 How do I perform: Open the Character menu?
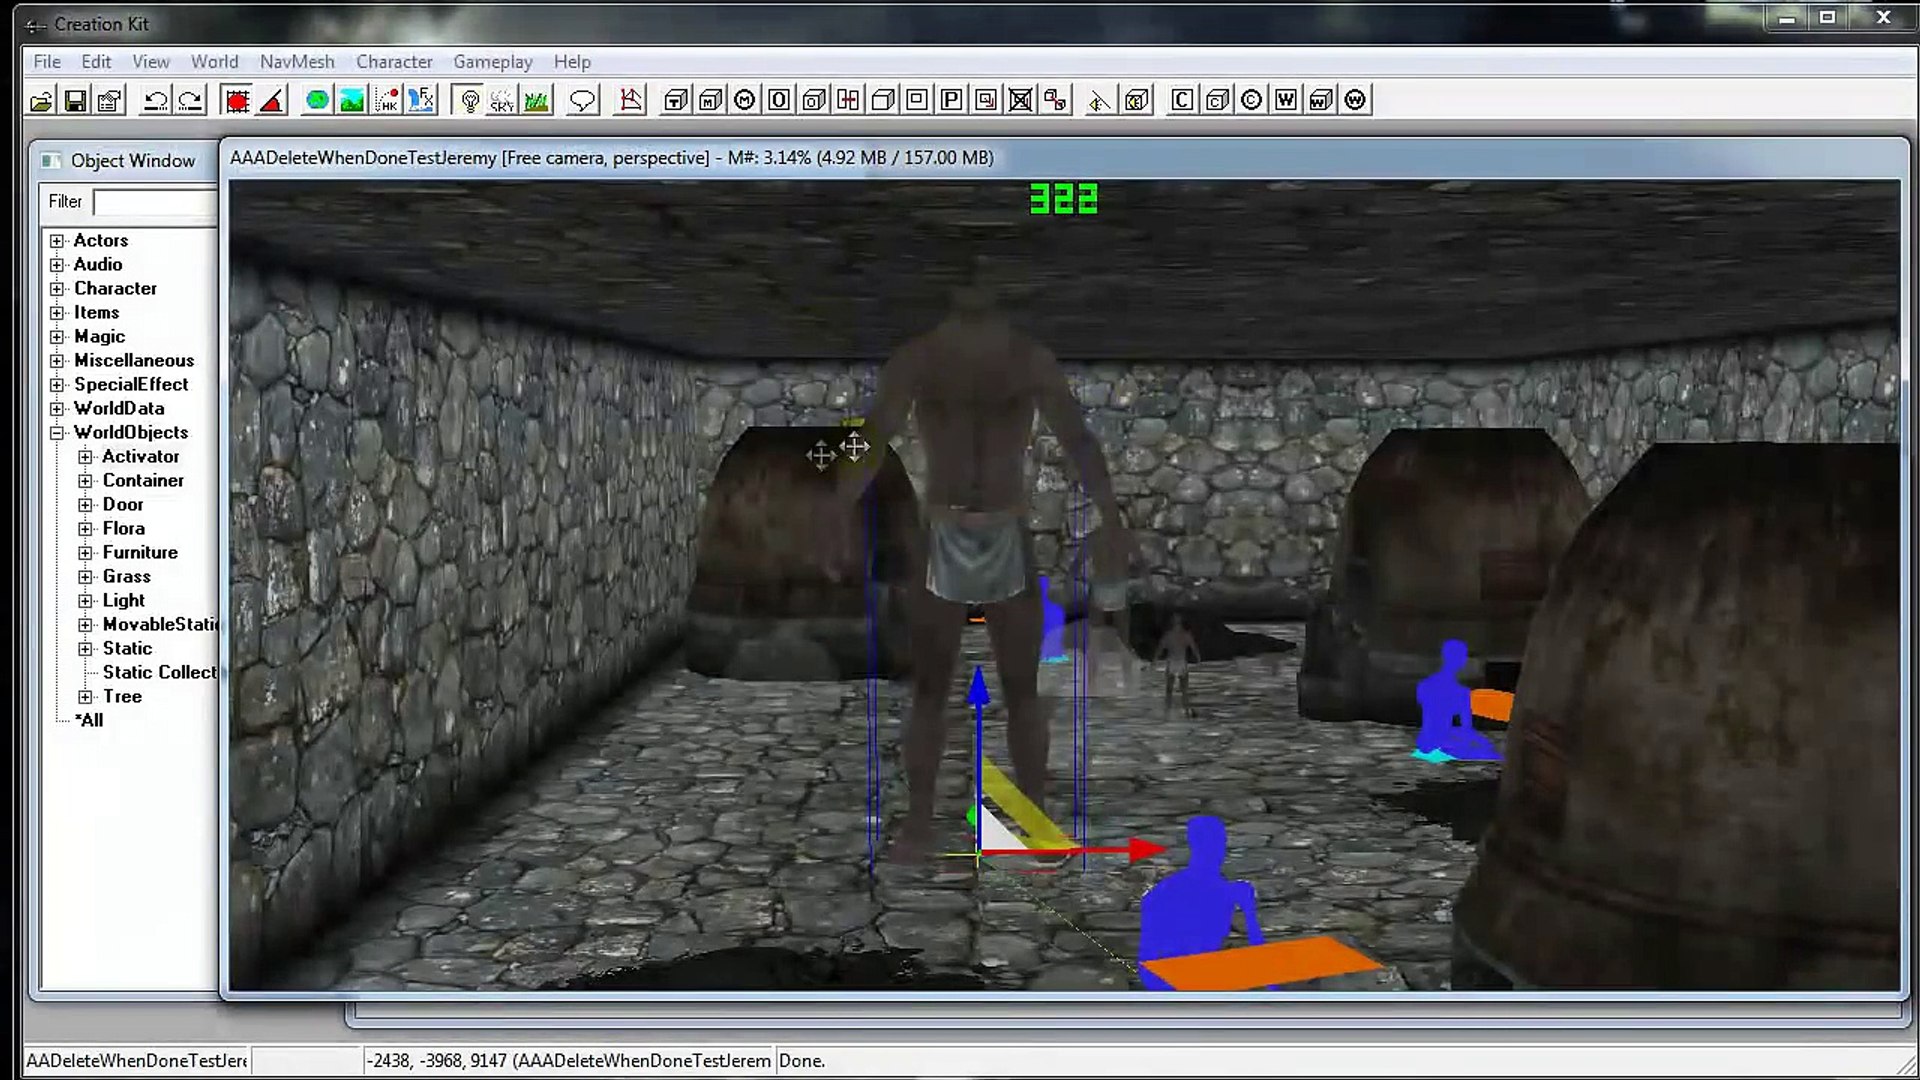(394, 61)
